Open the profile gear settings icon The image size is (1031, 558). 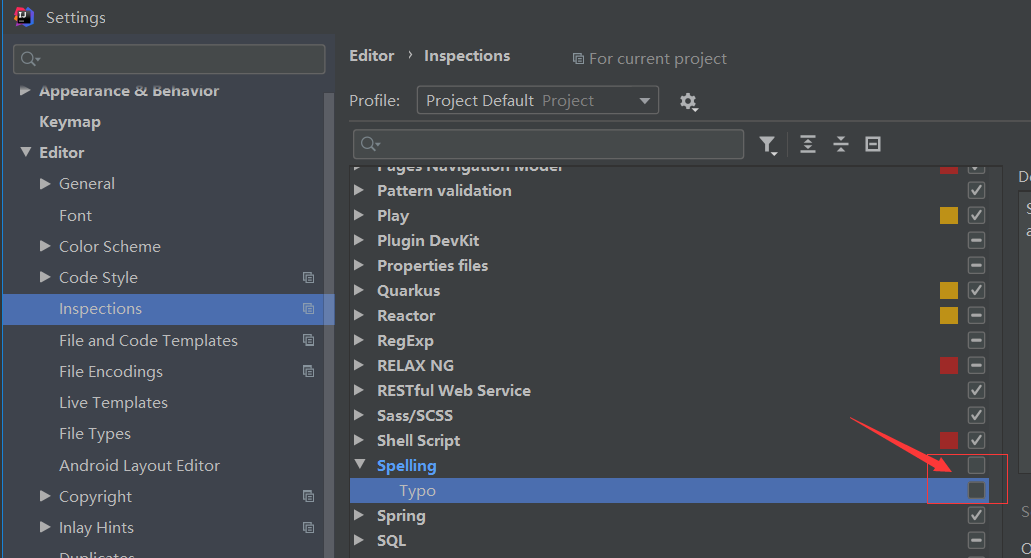click(x=688, y=101)
